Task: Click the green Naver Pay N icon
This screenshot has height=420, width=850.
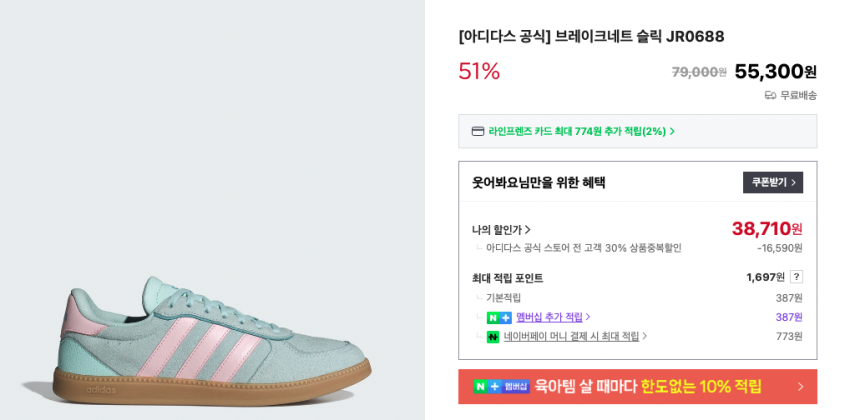Action: pyautogui.click(x=493, y=337)
